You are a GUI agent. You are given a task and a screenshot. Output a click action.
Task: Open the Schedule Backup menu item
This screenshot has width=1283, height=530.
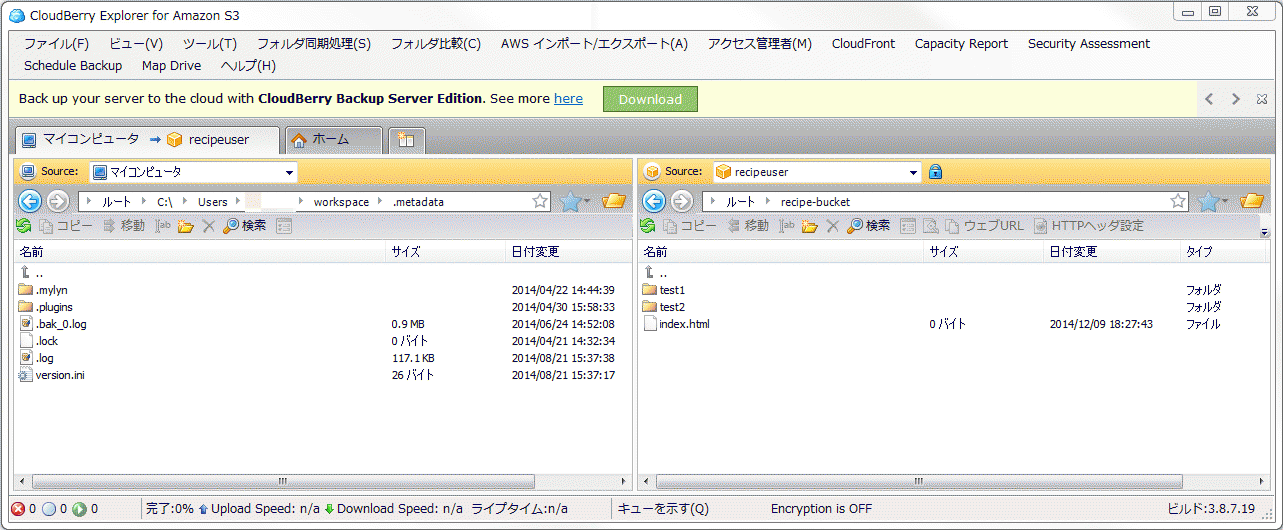73,66
